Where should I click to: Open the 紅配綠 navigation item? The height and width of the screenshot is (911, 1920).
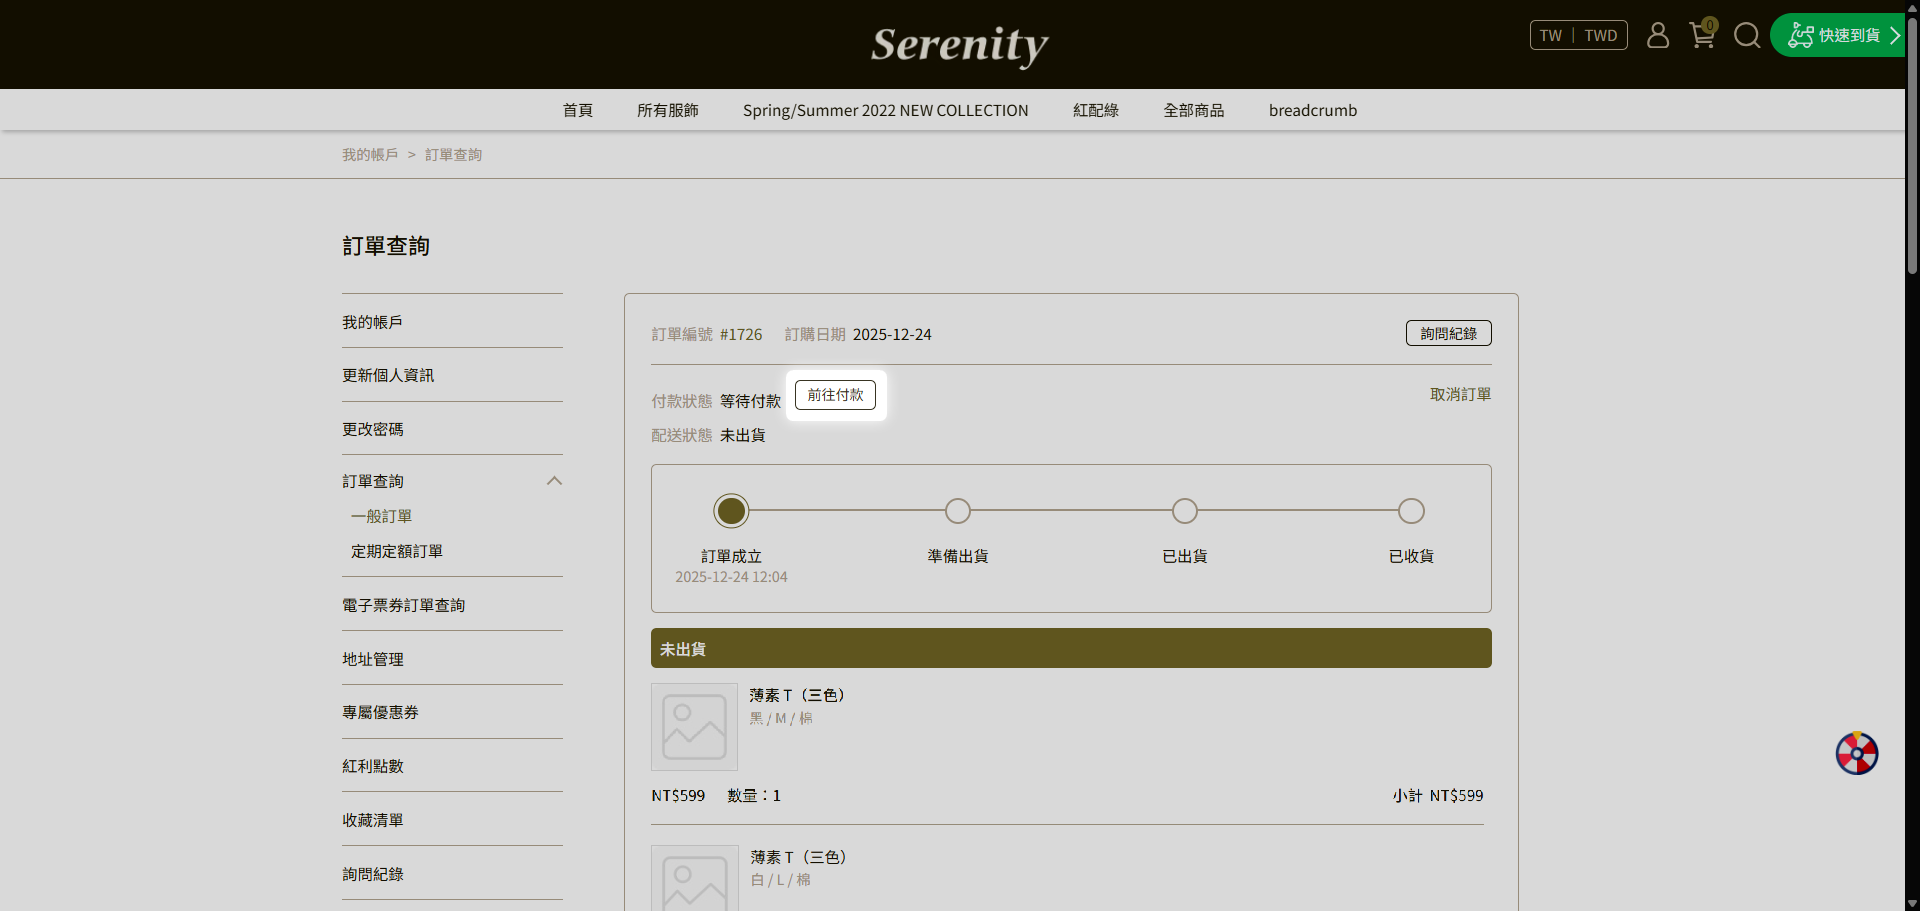[x=1095, y=110]
